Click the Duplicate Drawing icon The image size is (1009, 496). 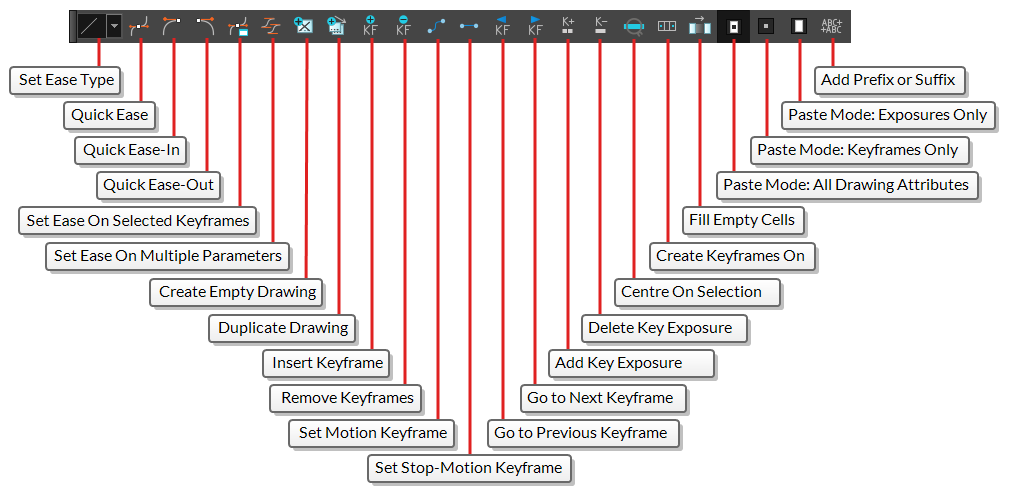pyautogui.click(x=337, y=26)
